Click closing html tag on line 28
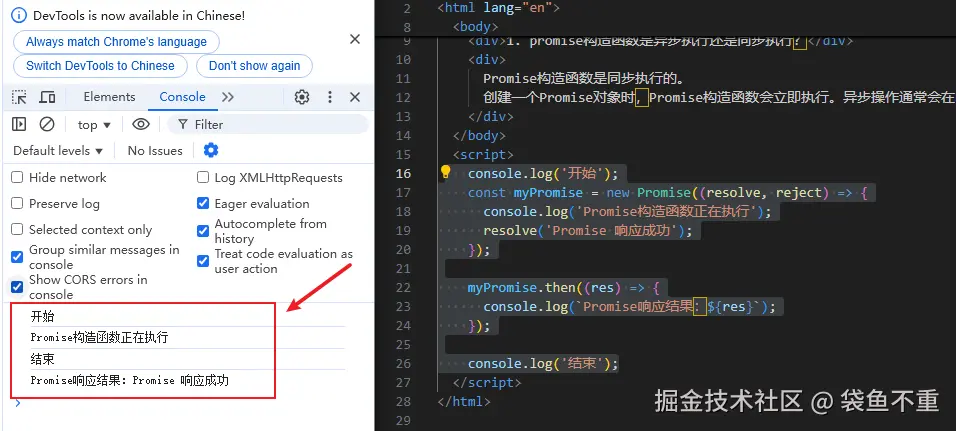The image size is (956, 431). (464, 401)
